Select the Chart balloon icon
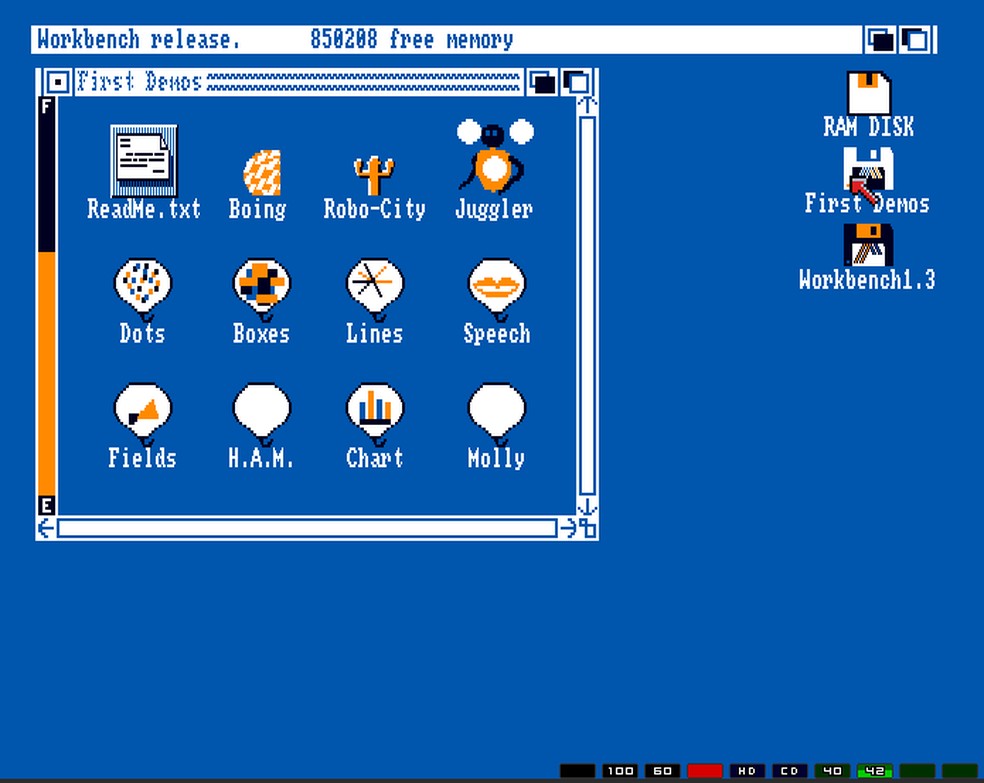This screenshot has width=984, height=783. 375,413
